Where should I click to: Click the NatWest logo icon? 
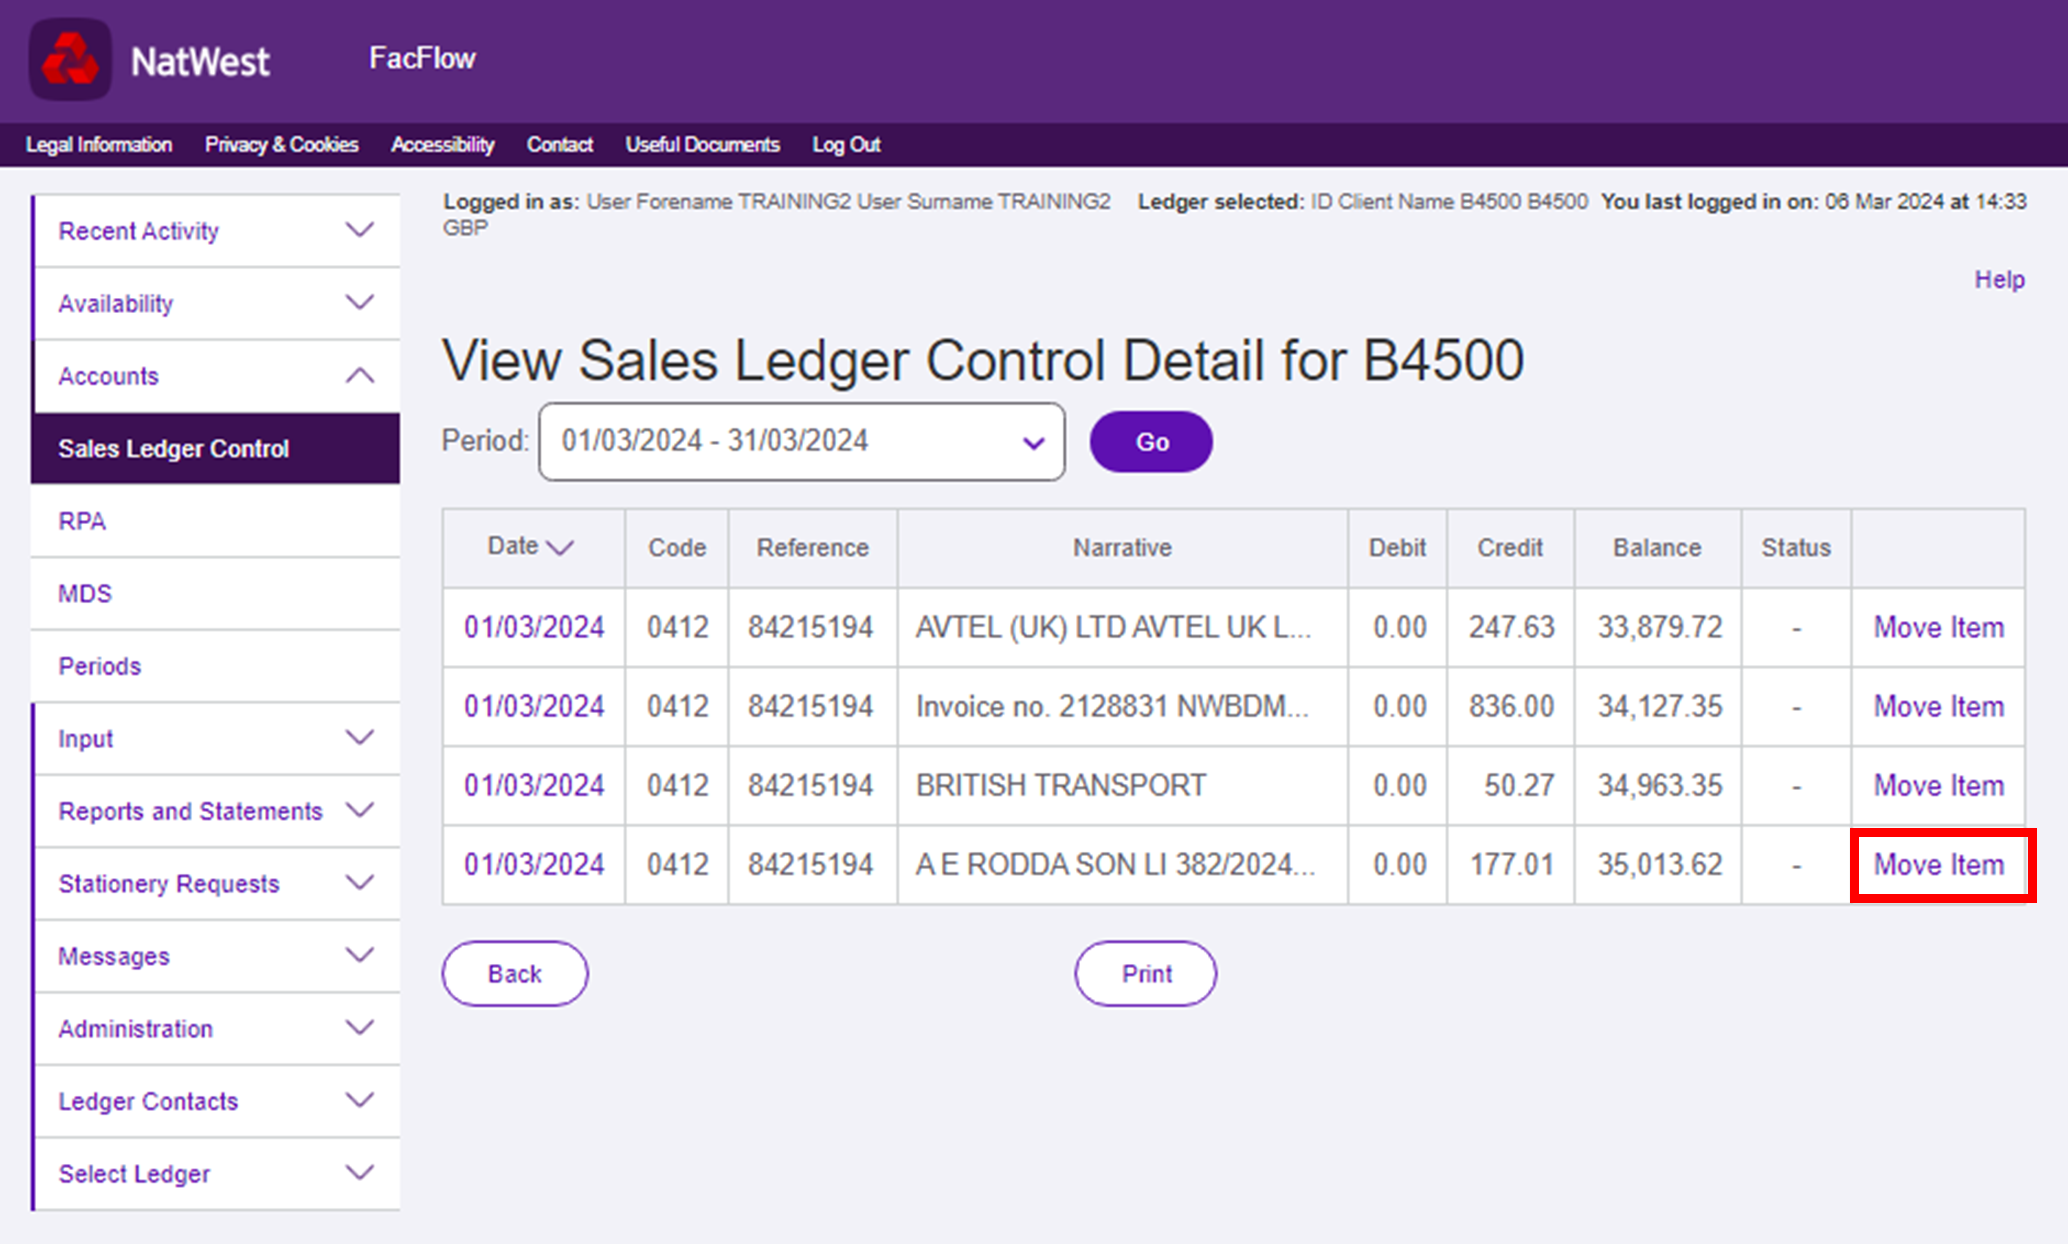click(70, 60)
